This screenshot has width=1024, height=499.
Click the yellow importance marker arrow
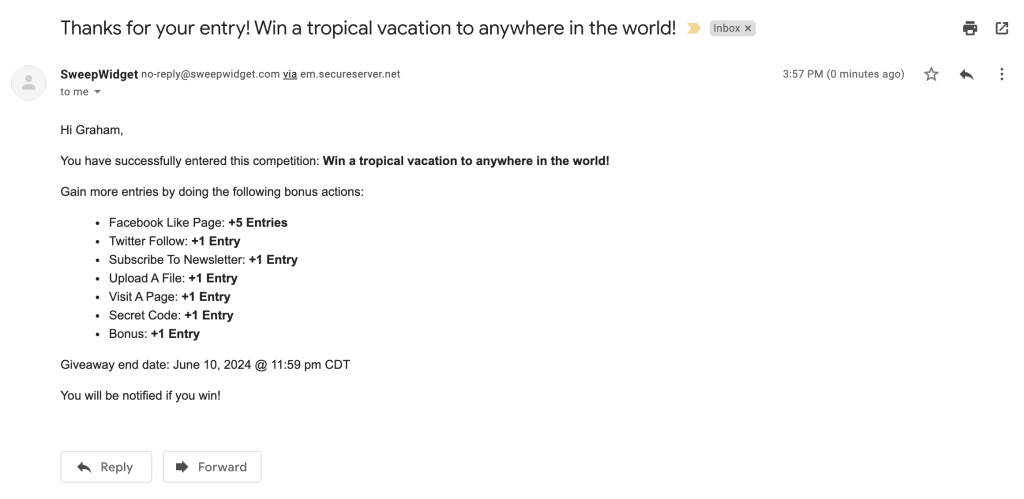pos(694,29)
